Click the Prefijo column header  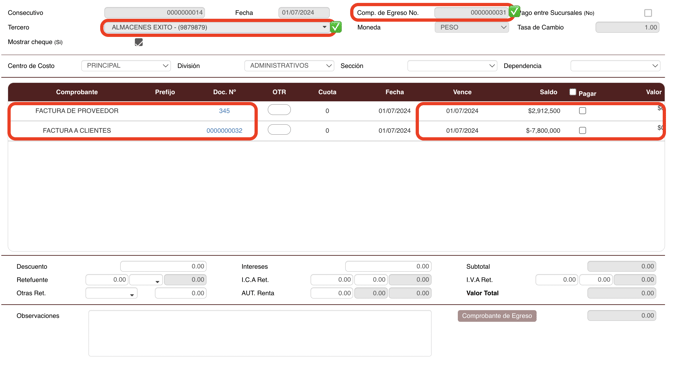(x=165, y=92)
